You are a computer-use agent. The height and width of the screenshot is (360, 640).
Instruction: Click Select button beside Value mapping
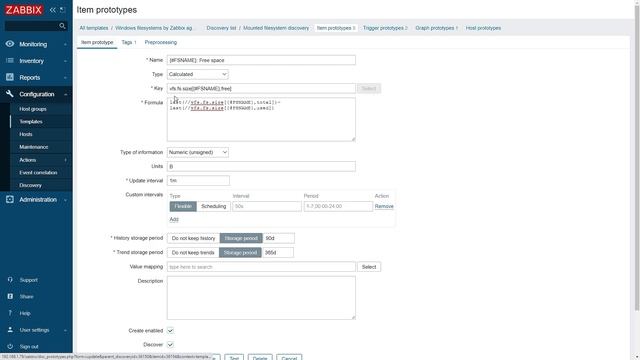pyautogui.click(x=369, y=267)
